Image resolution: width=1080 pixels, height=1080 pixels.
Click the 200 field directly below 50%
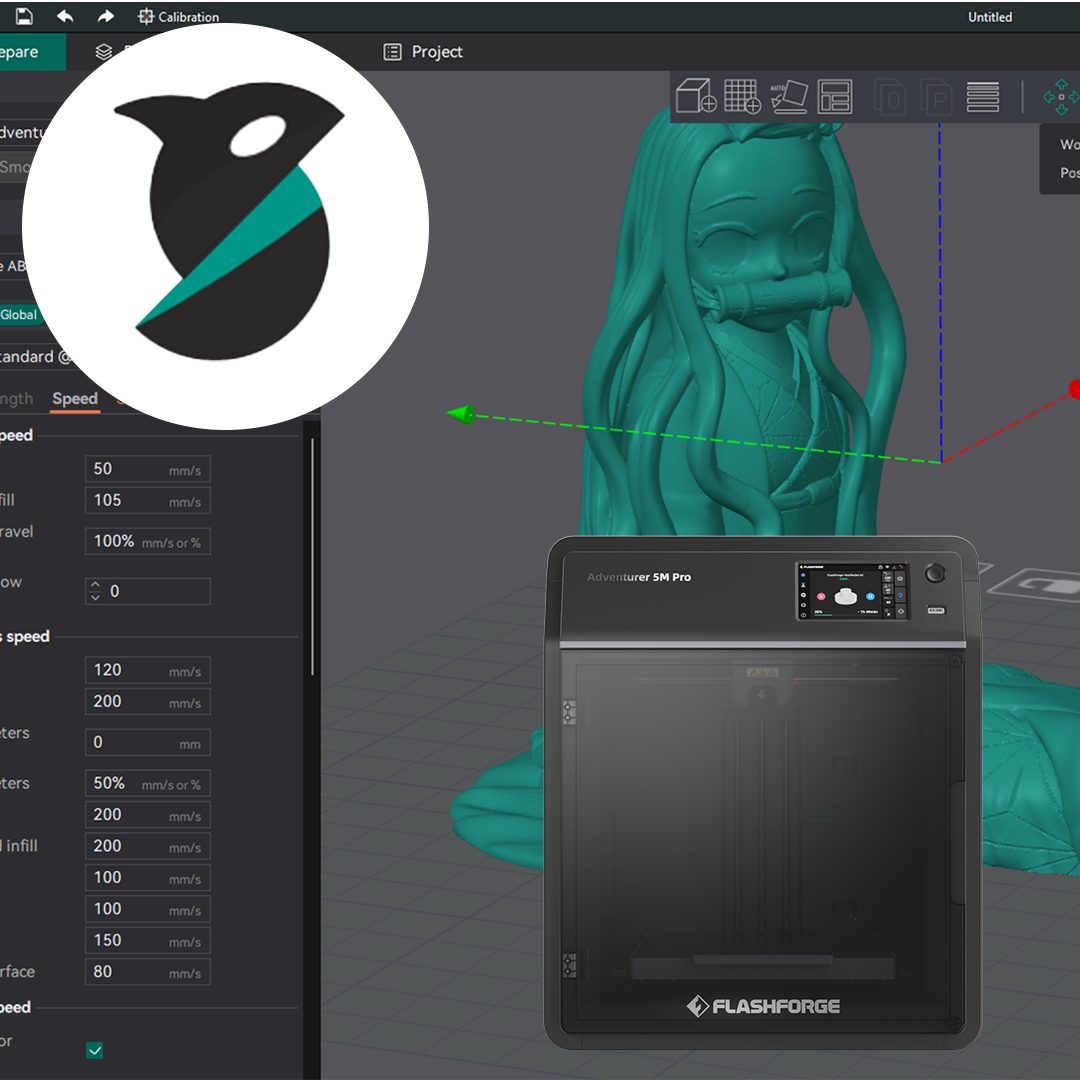[x=147, y=815]
